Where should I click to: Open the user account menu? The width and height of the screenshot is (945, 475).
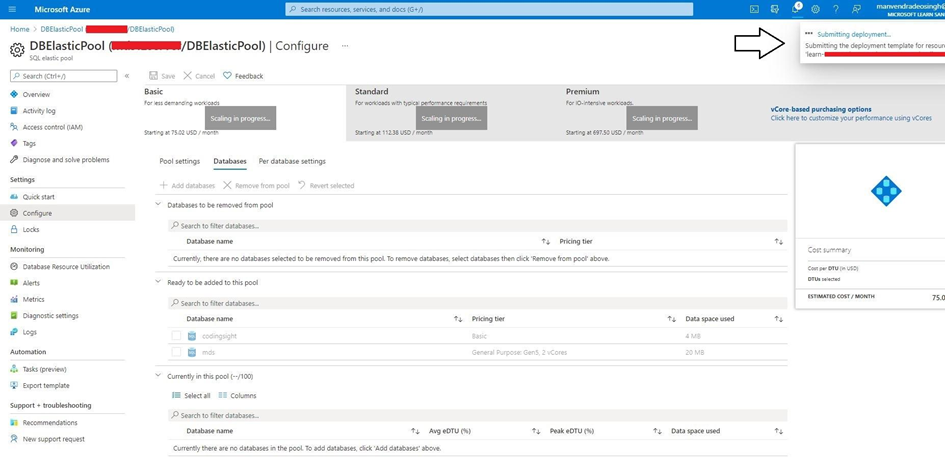912,10
